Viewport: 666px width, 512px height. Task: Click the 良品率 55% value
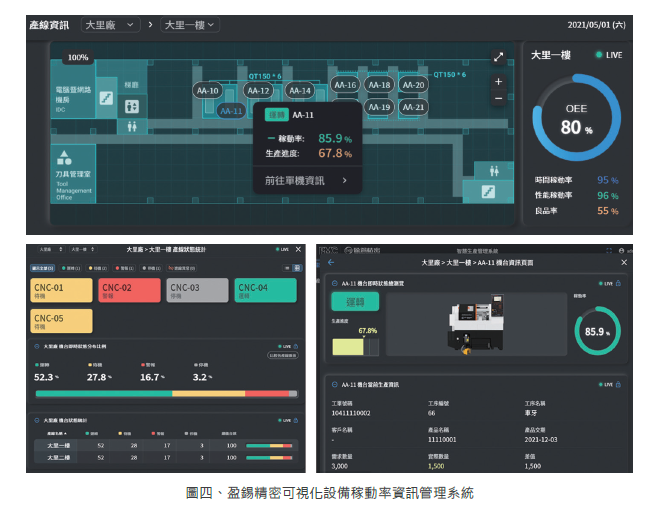click(607, 211)
